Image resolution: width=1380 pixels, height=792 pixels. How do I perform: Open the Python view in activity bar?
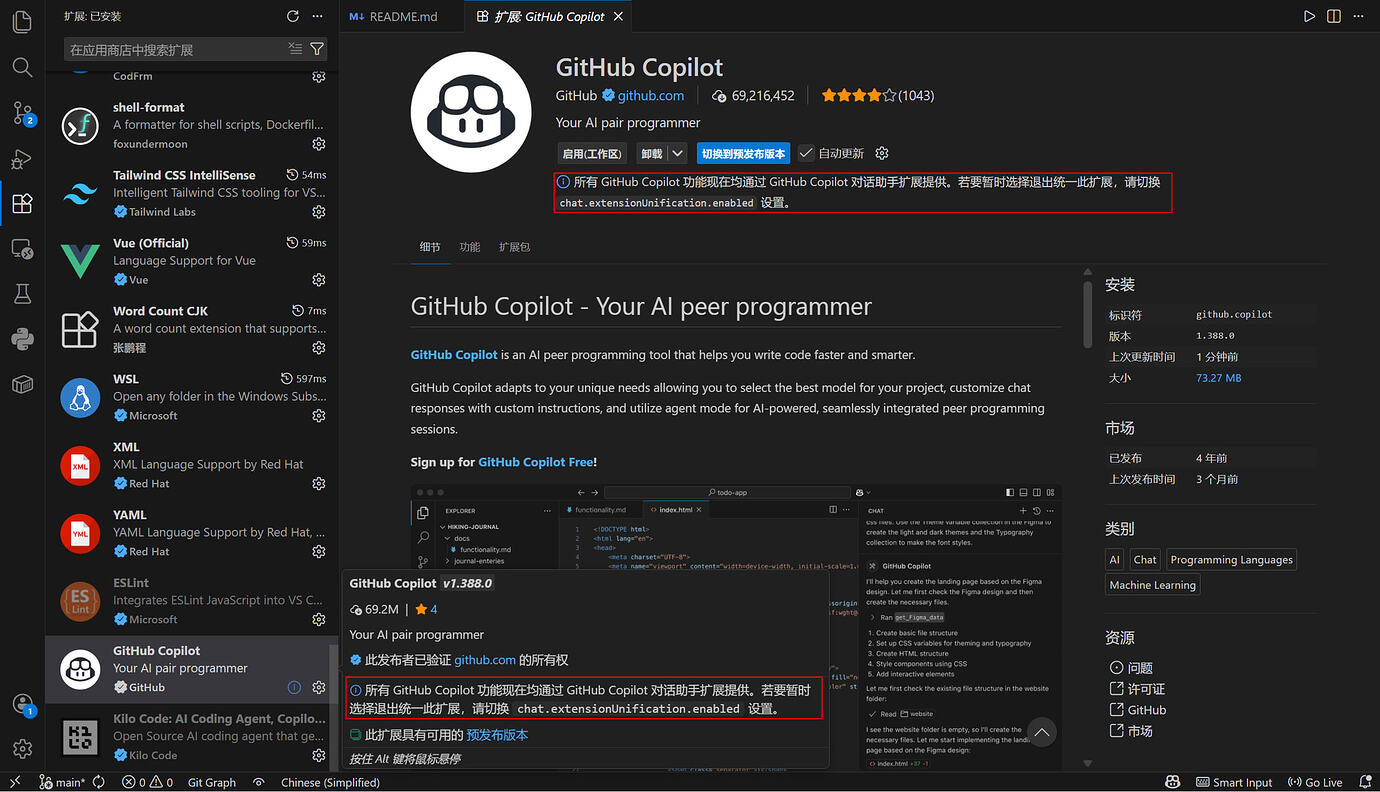22,339
